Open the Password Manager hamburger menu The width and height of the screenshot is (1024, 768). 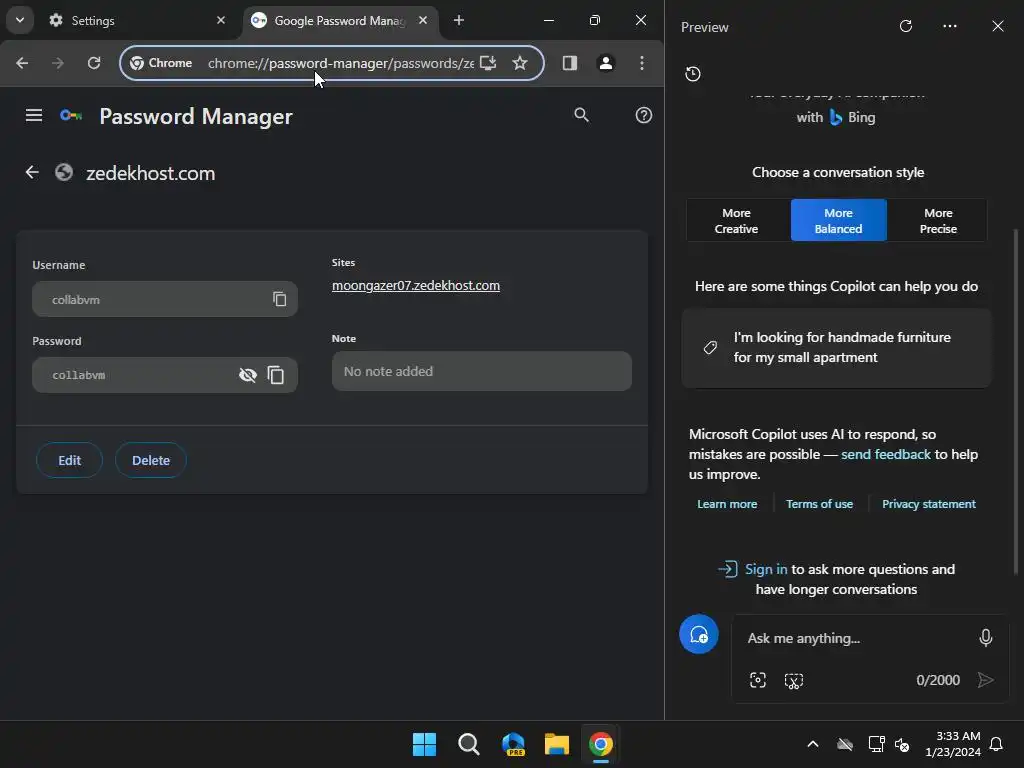pos(34,116)
